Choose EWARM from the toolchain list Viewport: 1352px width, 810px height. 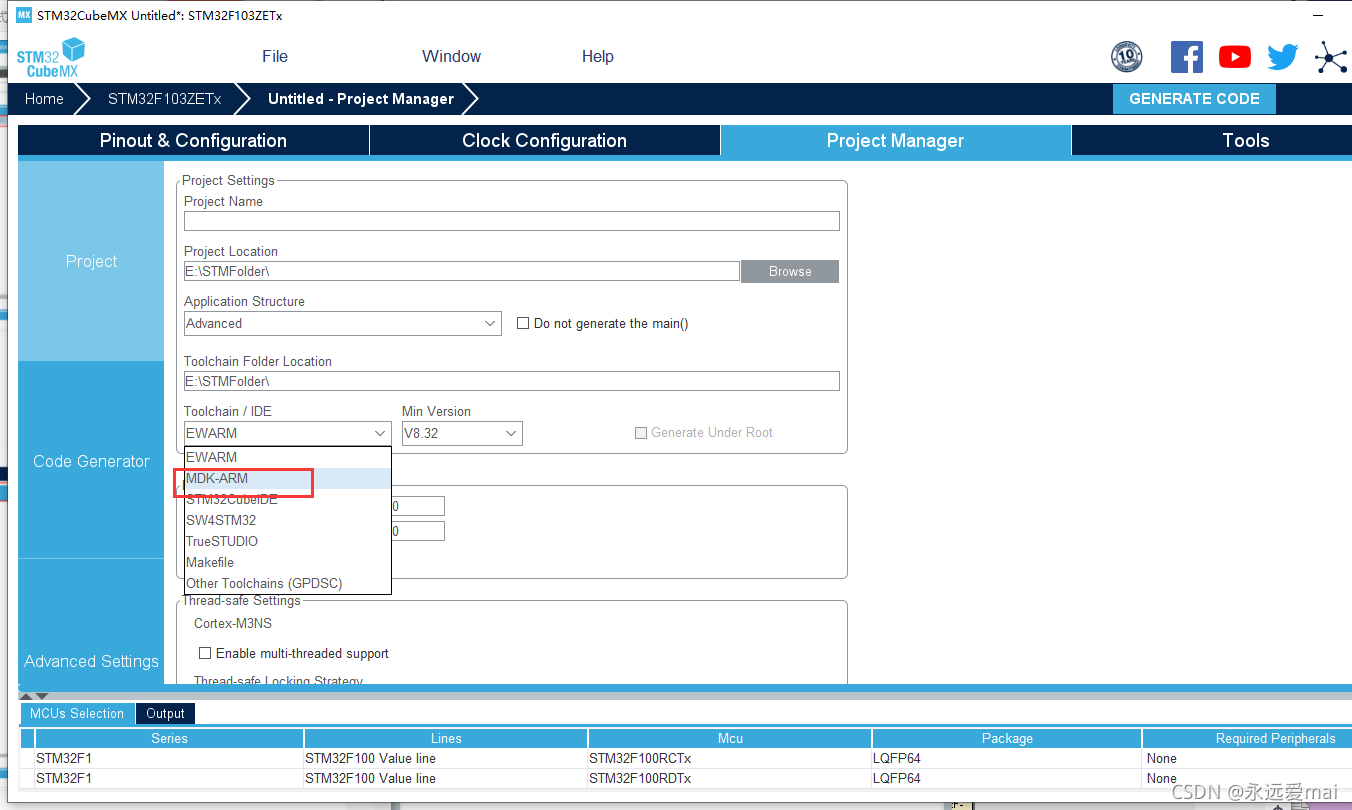click(288, 457)
